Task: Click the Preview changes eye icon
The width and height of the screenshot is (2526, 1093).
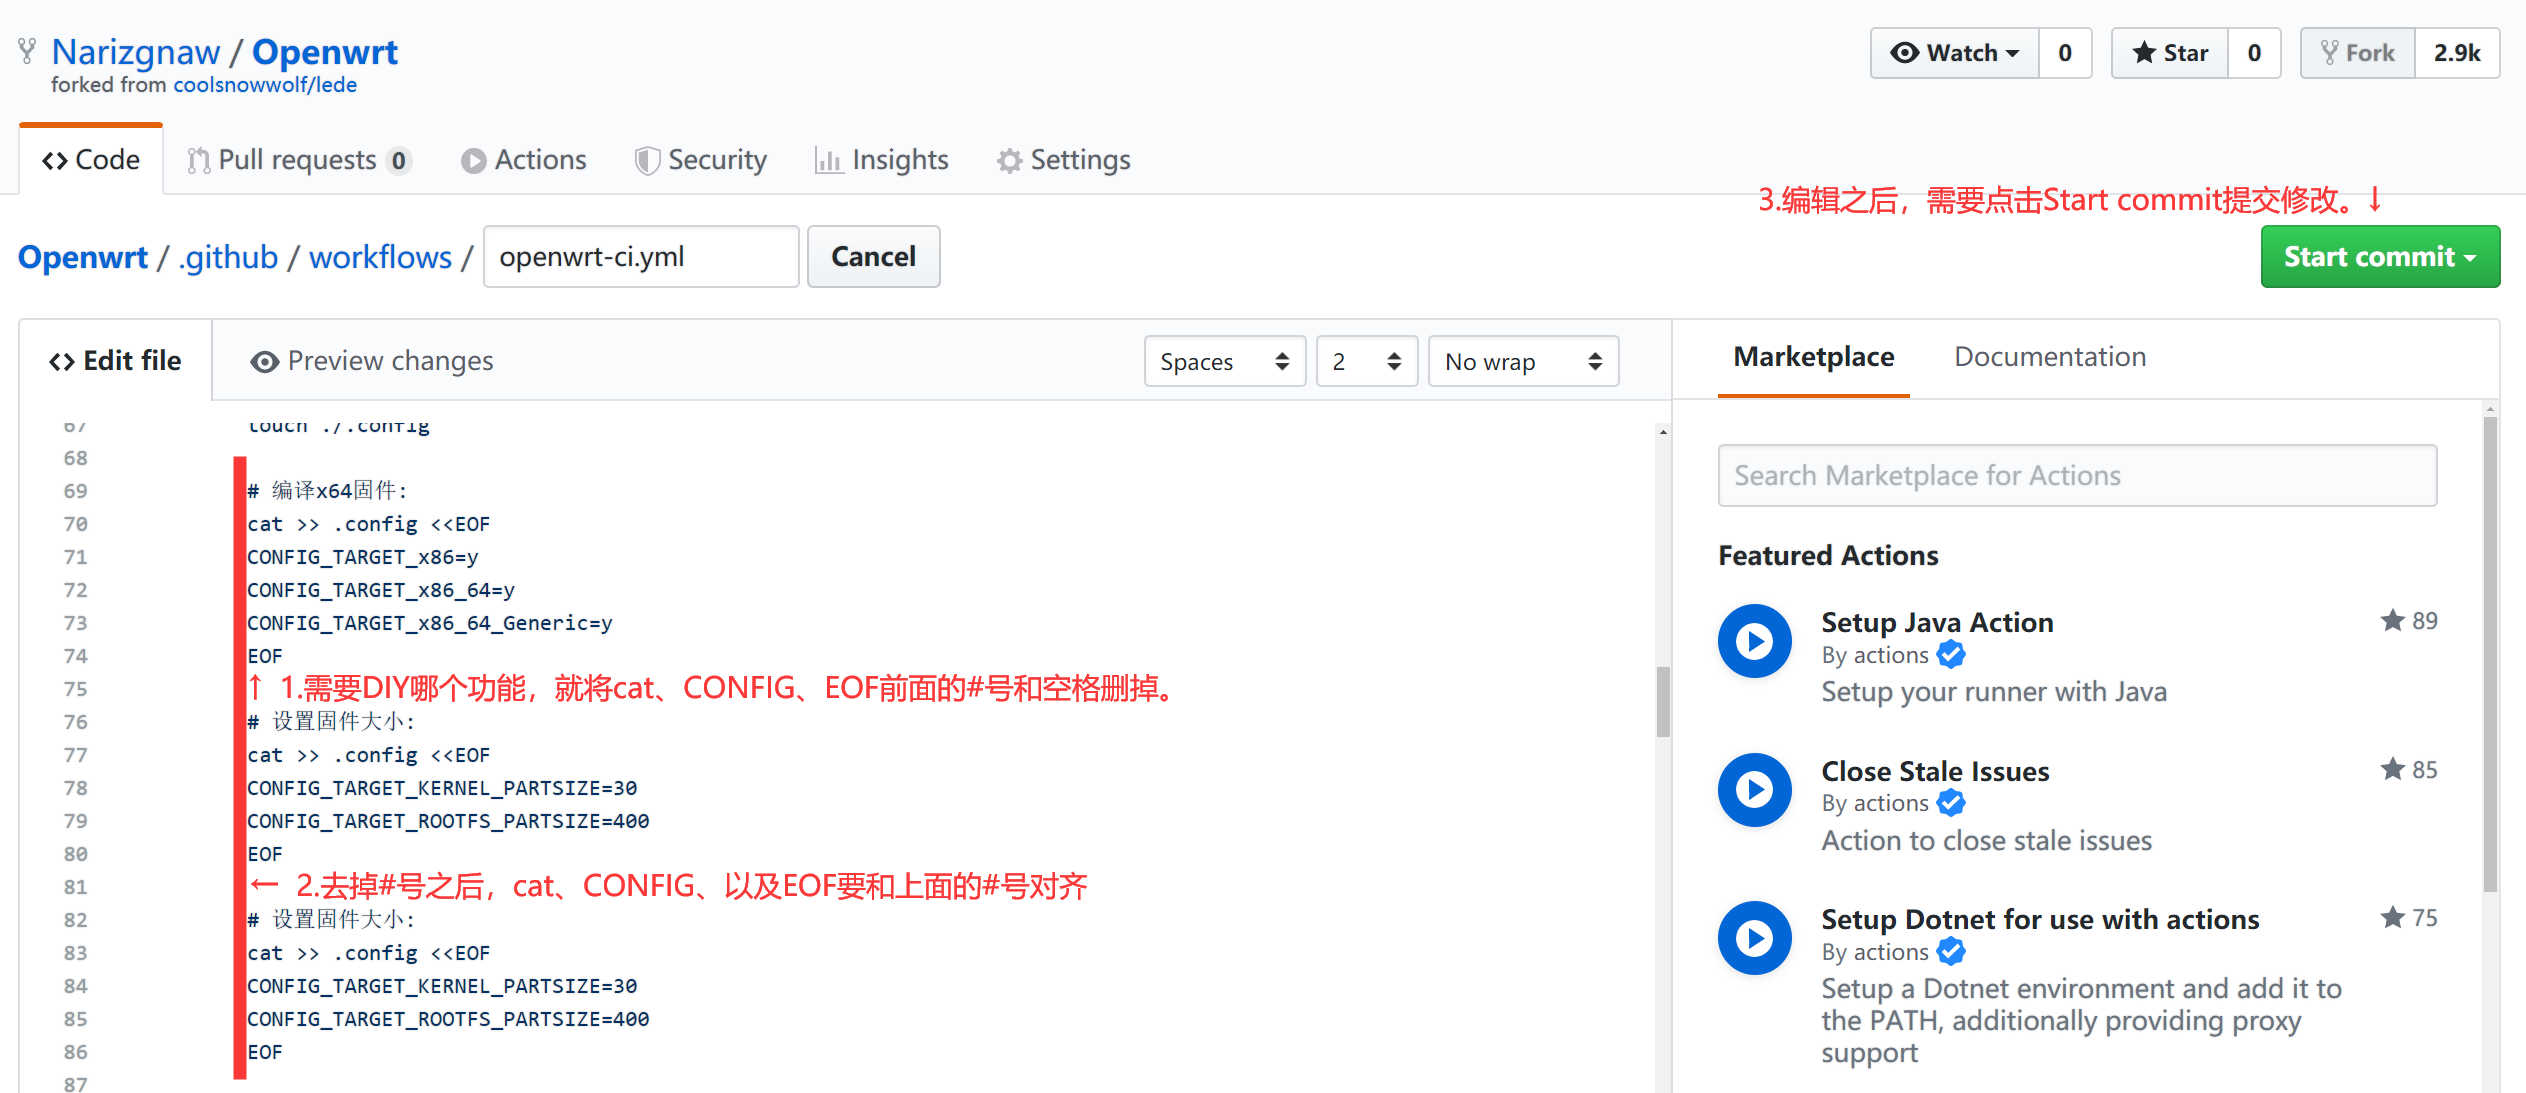Action: point(264,361)
